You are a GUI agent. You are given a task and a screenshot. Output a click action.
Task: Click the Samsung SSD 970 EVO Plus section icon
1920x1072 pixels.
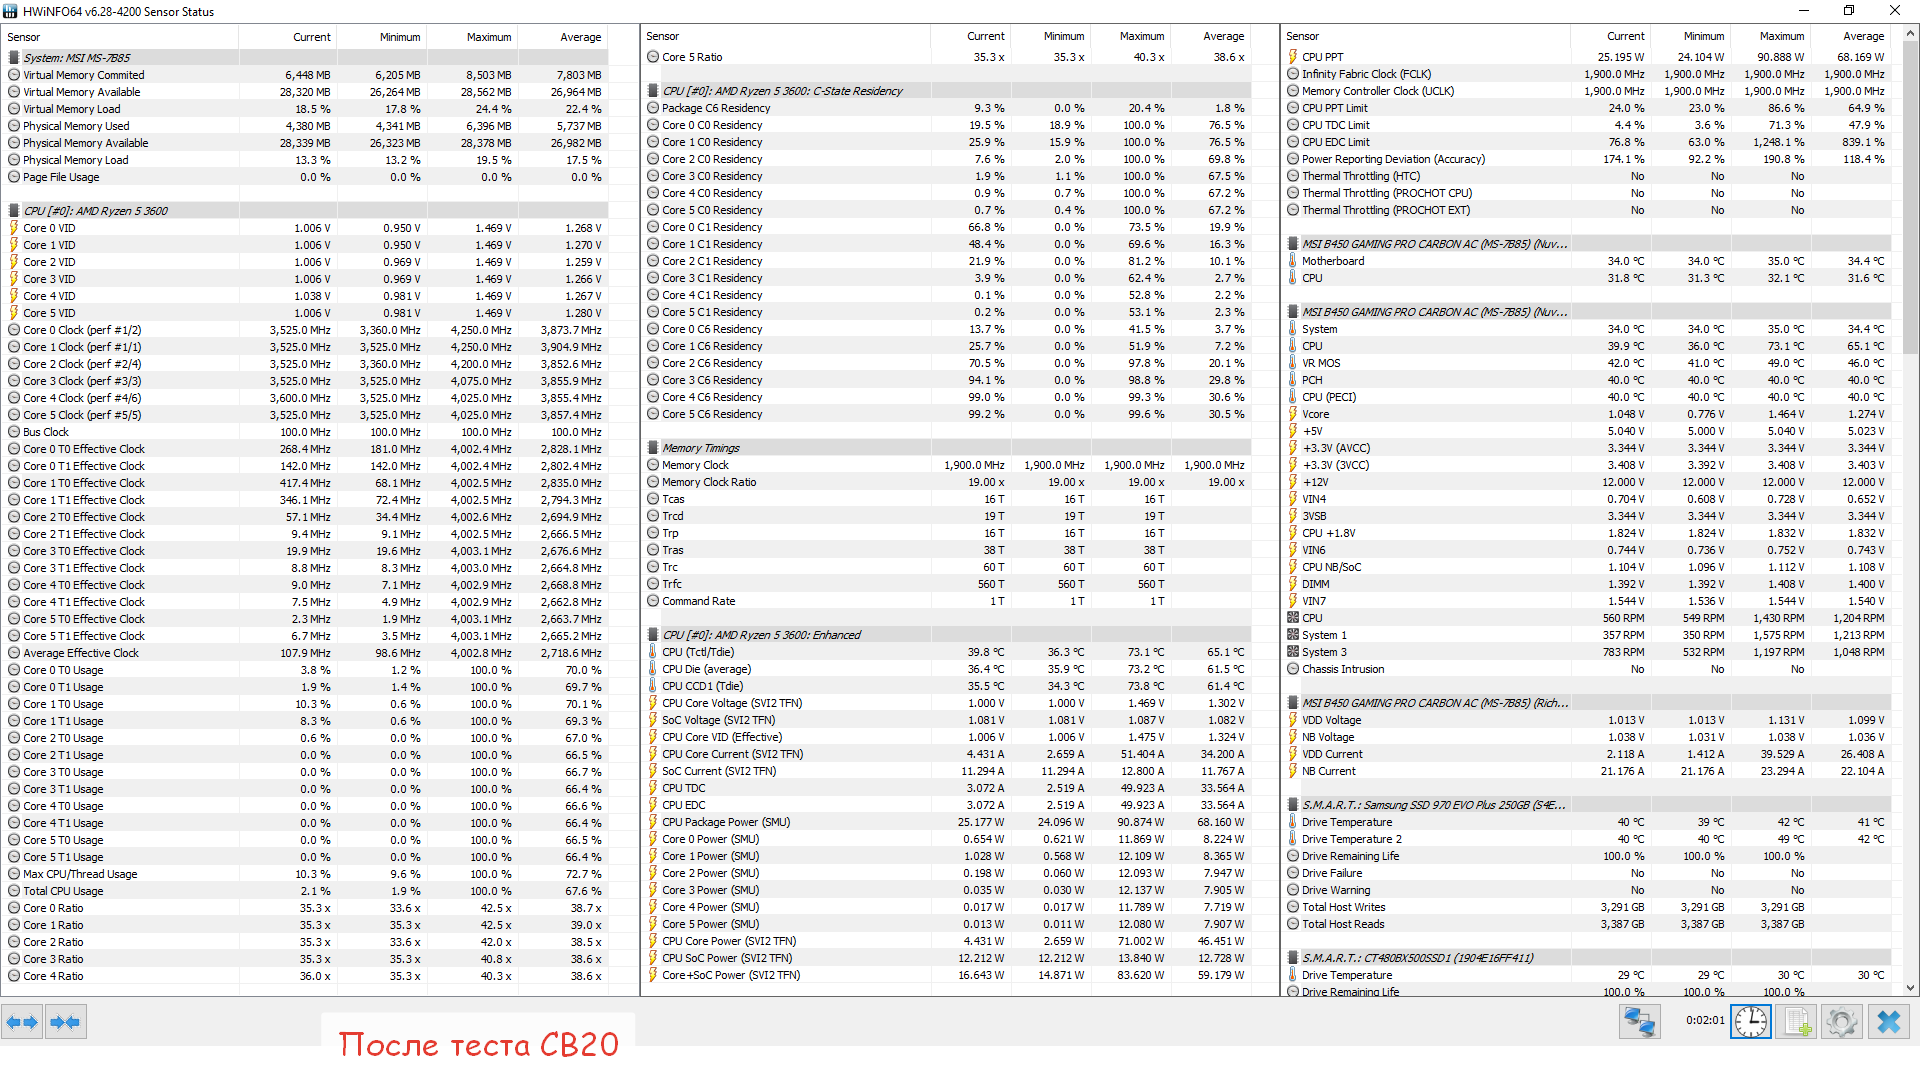[1293, 805]
